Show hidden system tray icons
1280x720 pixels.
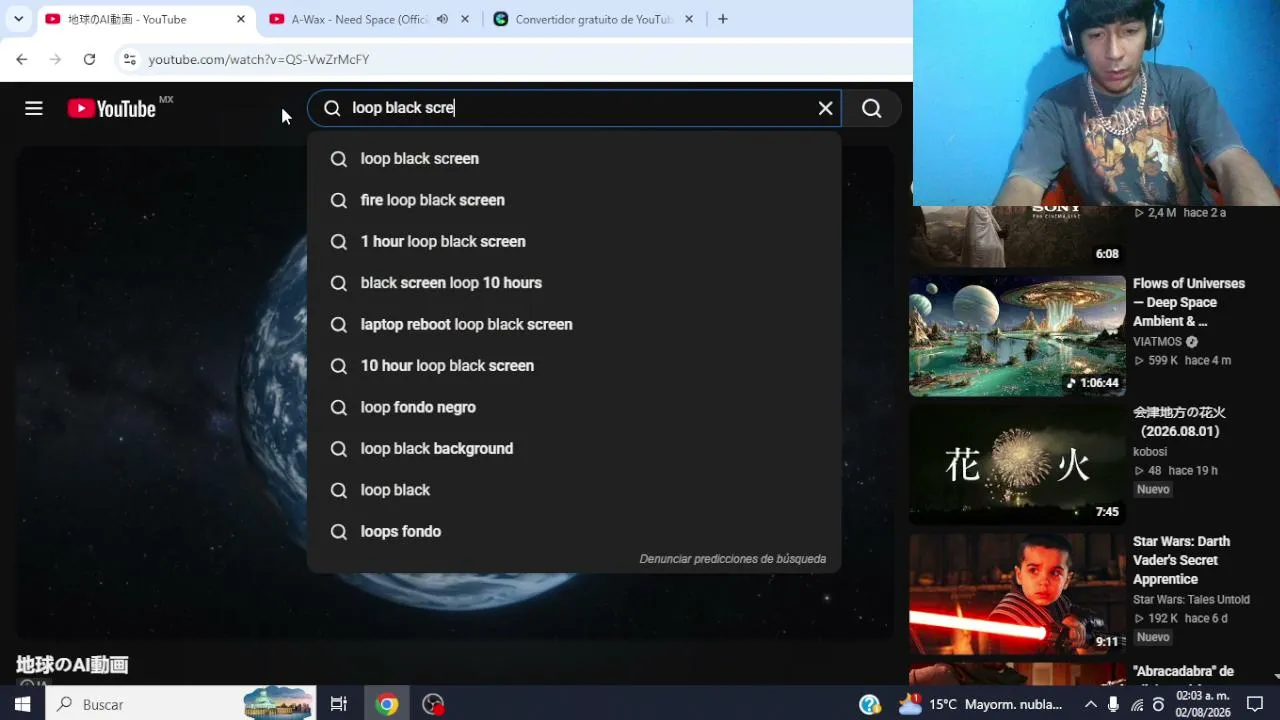pyautogui.click(x=1091, y=704)
